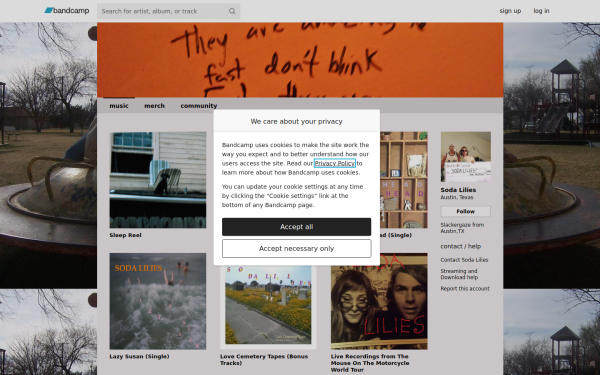Open the Lazy Susan (Single) title link

point(139,357)
